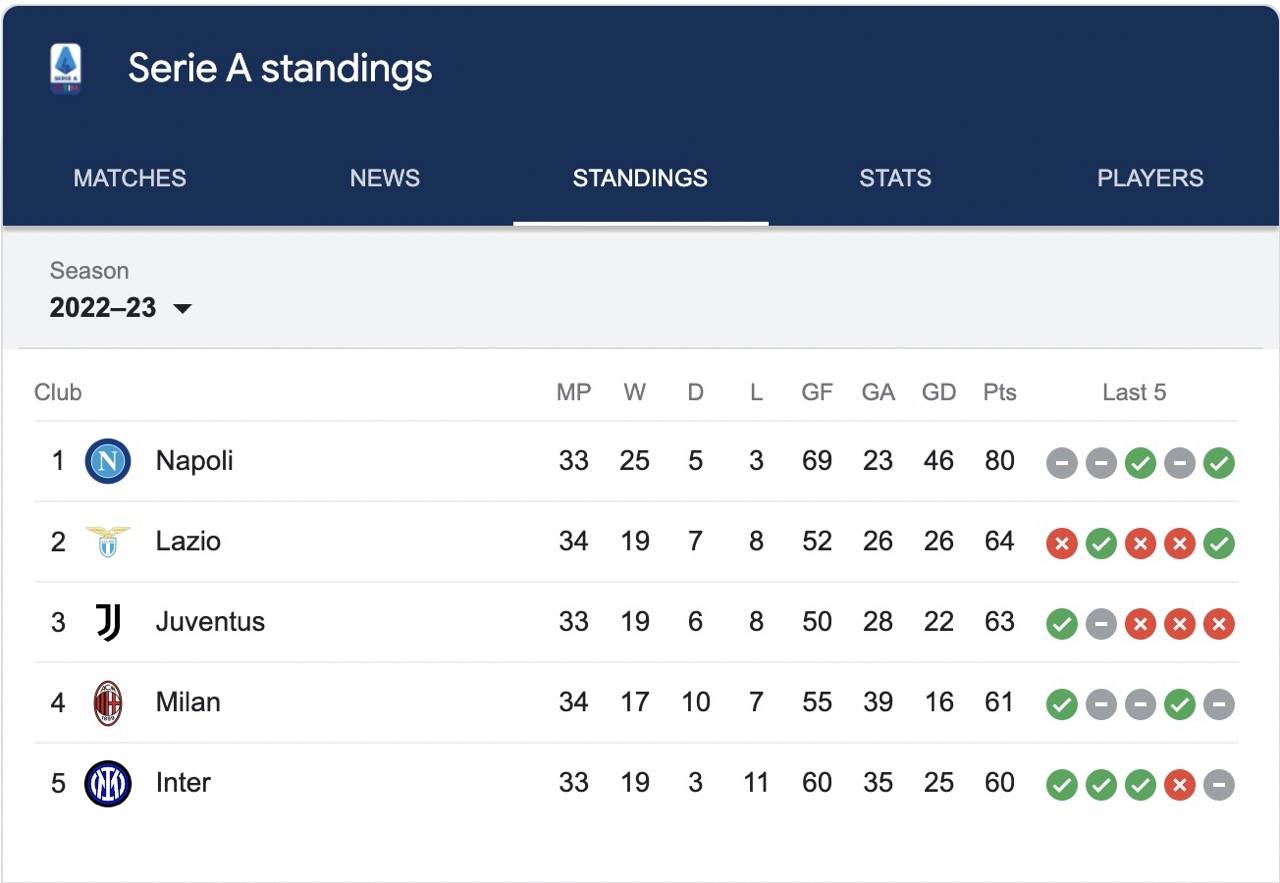Click Napoli's most recent win checkmark icon
Screen dimensions: 1280x883
tap(1219, 463)
